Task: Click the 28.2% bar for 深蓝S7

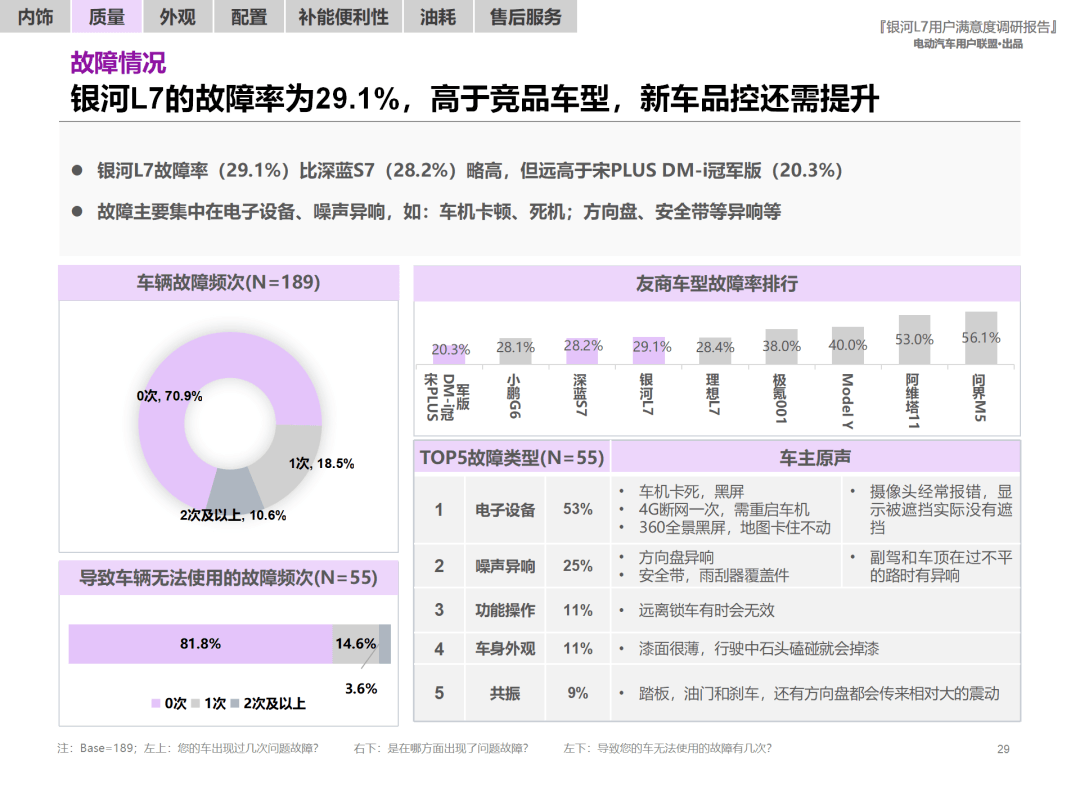Action: click(x=582, y=351)
